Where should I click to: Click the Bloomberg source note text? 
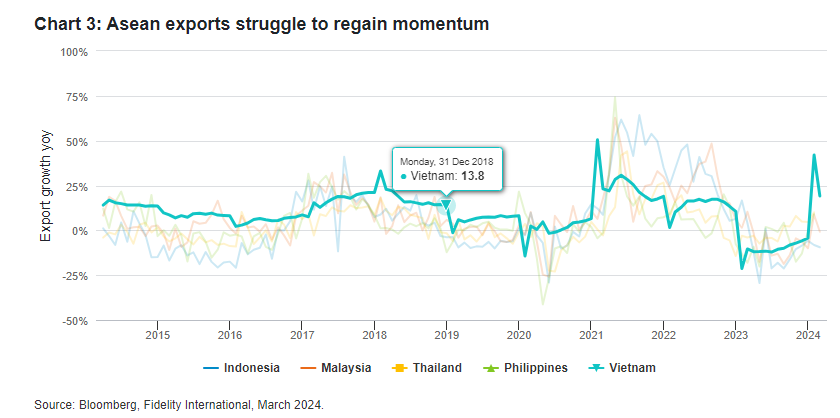tap(179, 404)
